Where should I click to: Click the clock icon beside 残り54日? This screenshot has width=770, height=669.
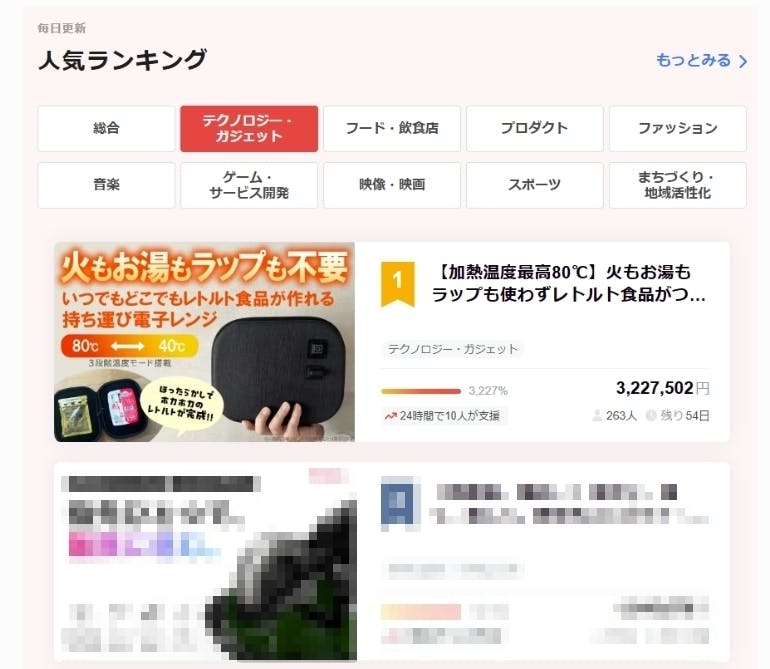(651, 416)
